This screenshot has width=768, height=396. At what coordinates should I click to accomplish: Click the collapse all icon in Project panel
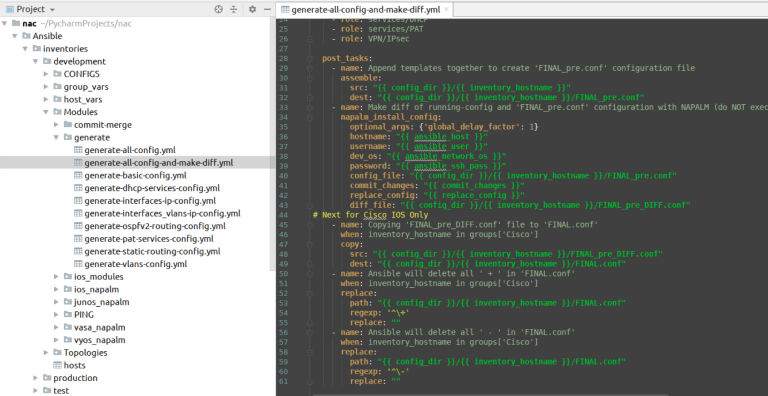(x=234, y=9)
